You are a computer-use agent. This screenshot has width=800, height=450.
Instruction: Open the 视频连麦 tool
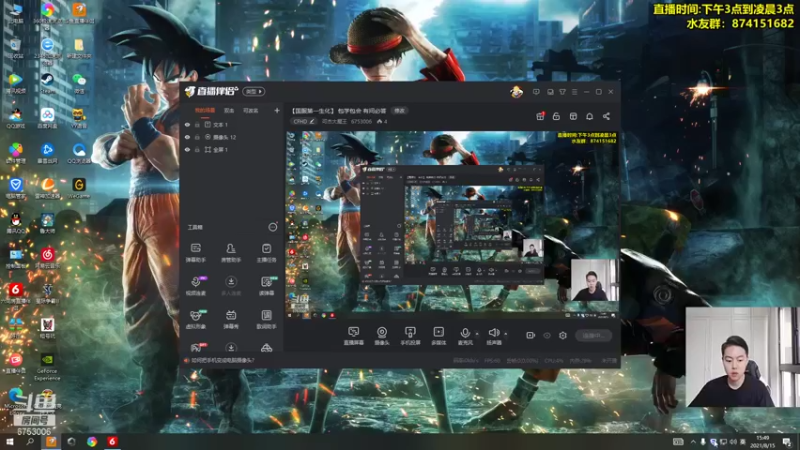point(195,286)
